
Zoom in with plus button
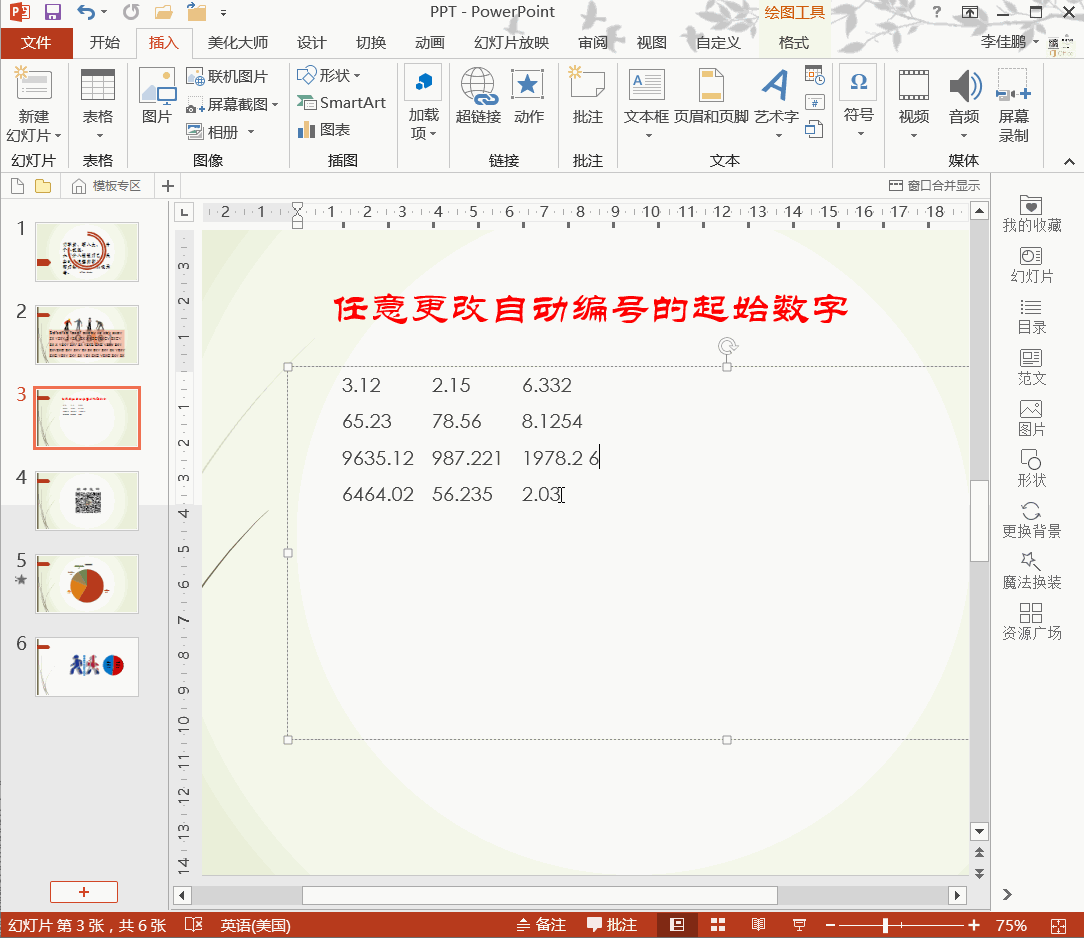pyautogui.click(x=974, y=925)
